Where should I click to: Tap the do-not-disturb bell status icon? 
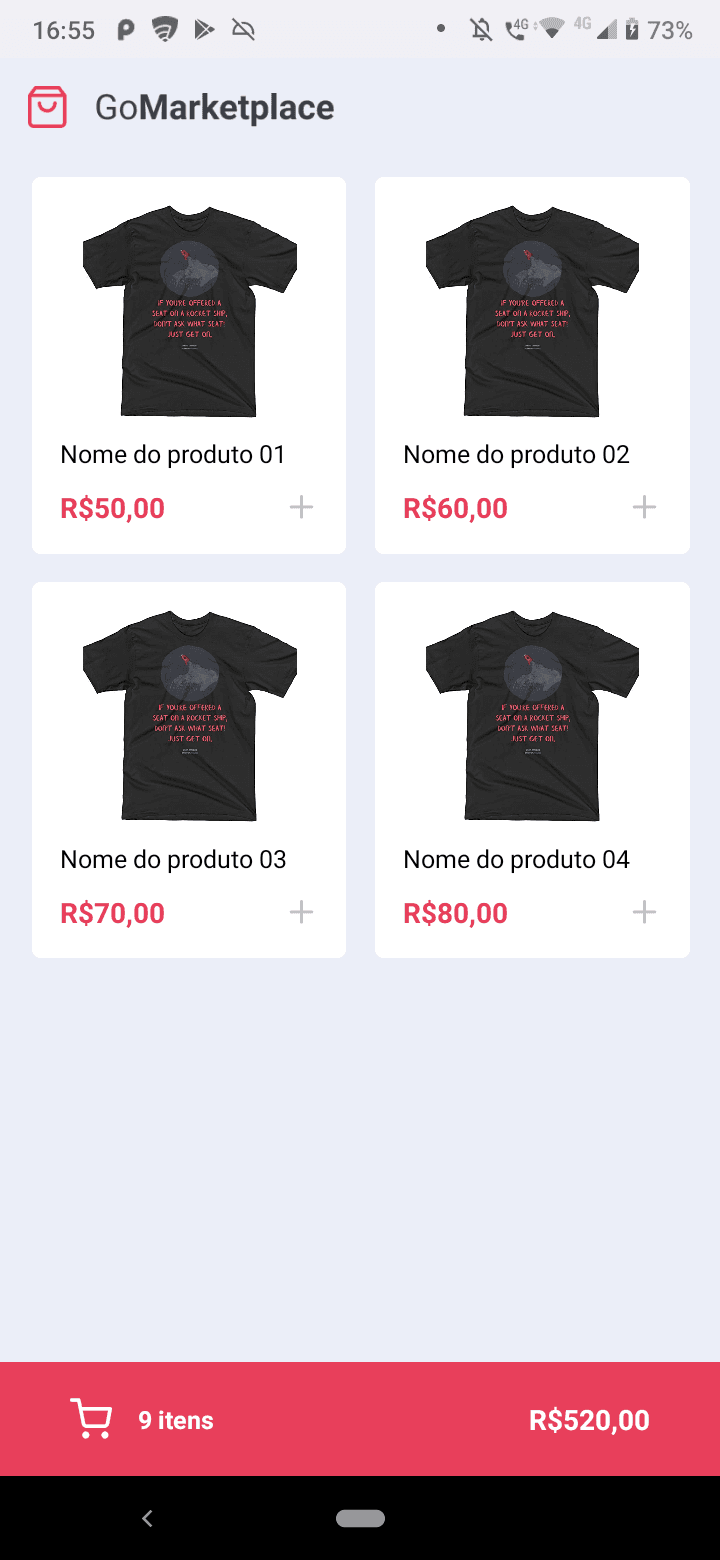pos(481,30)
